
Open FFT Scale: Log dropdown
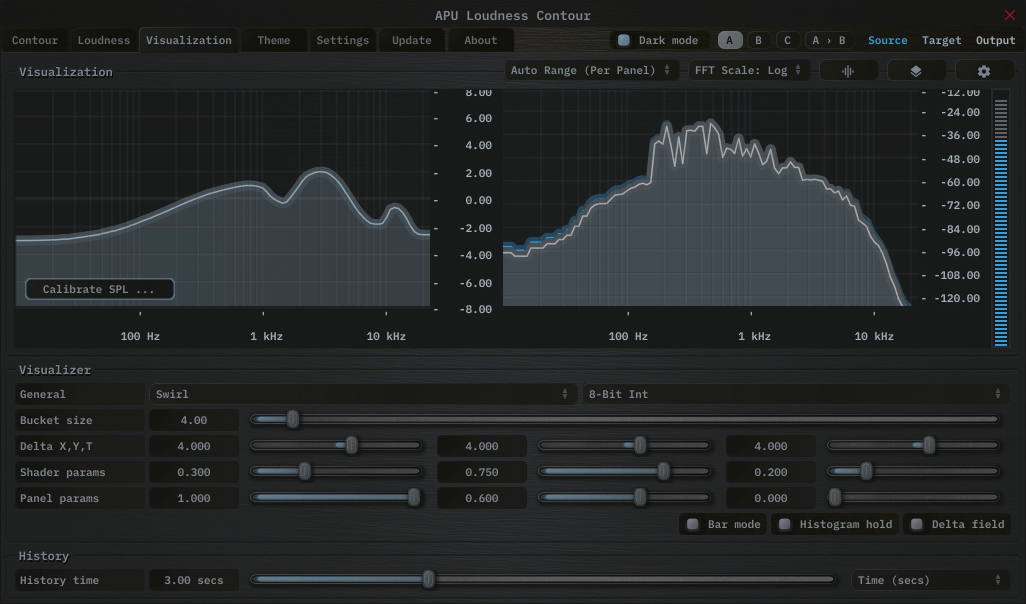(748, 70)
